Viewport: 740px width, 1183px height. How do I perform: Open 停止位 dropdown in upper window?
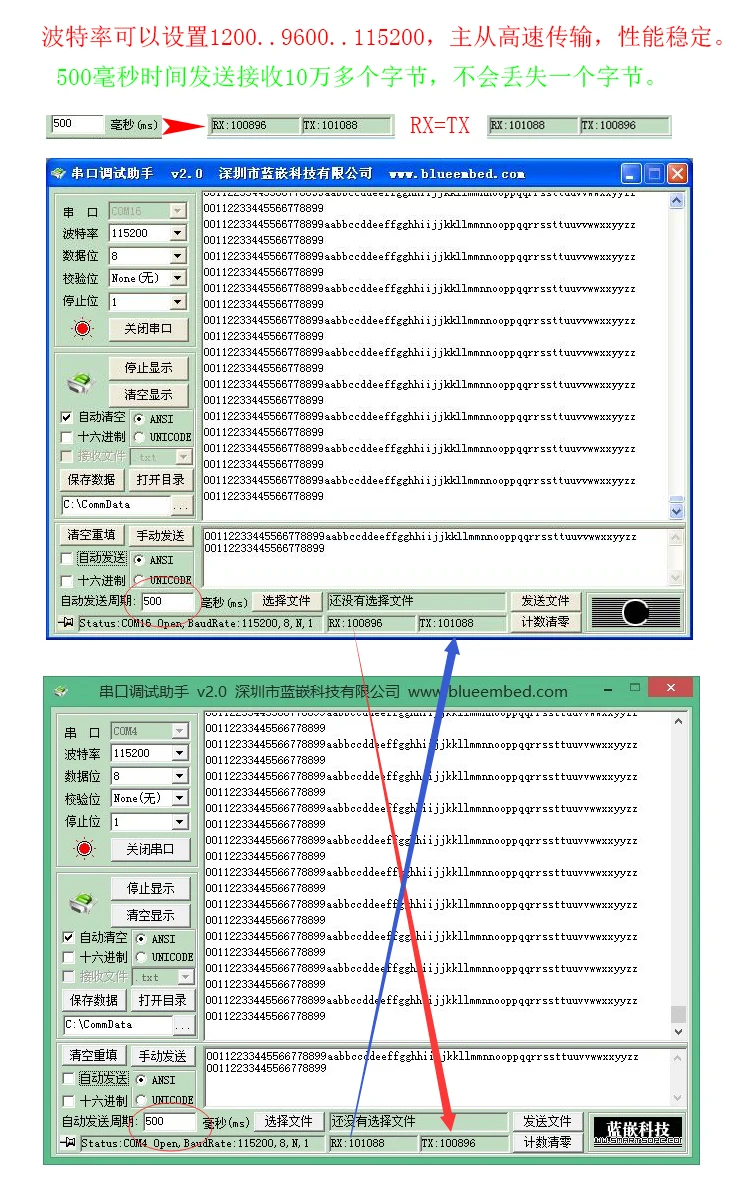click(178, 302)
